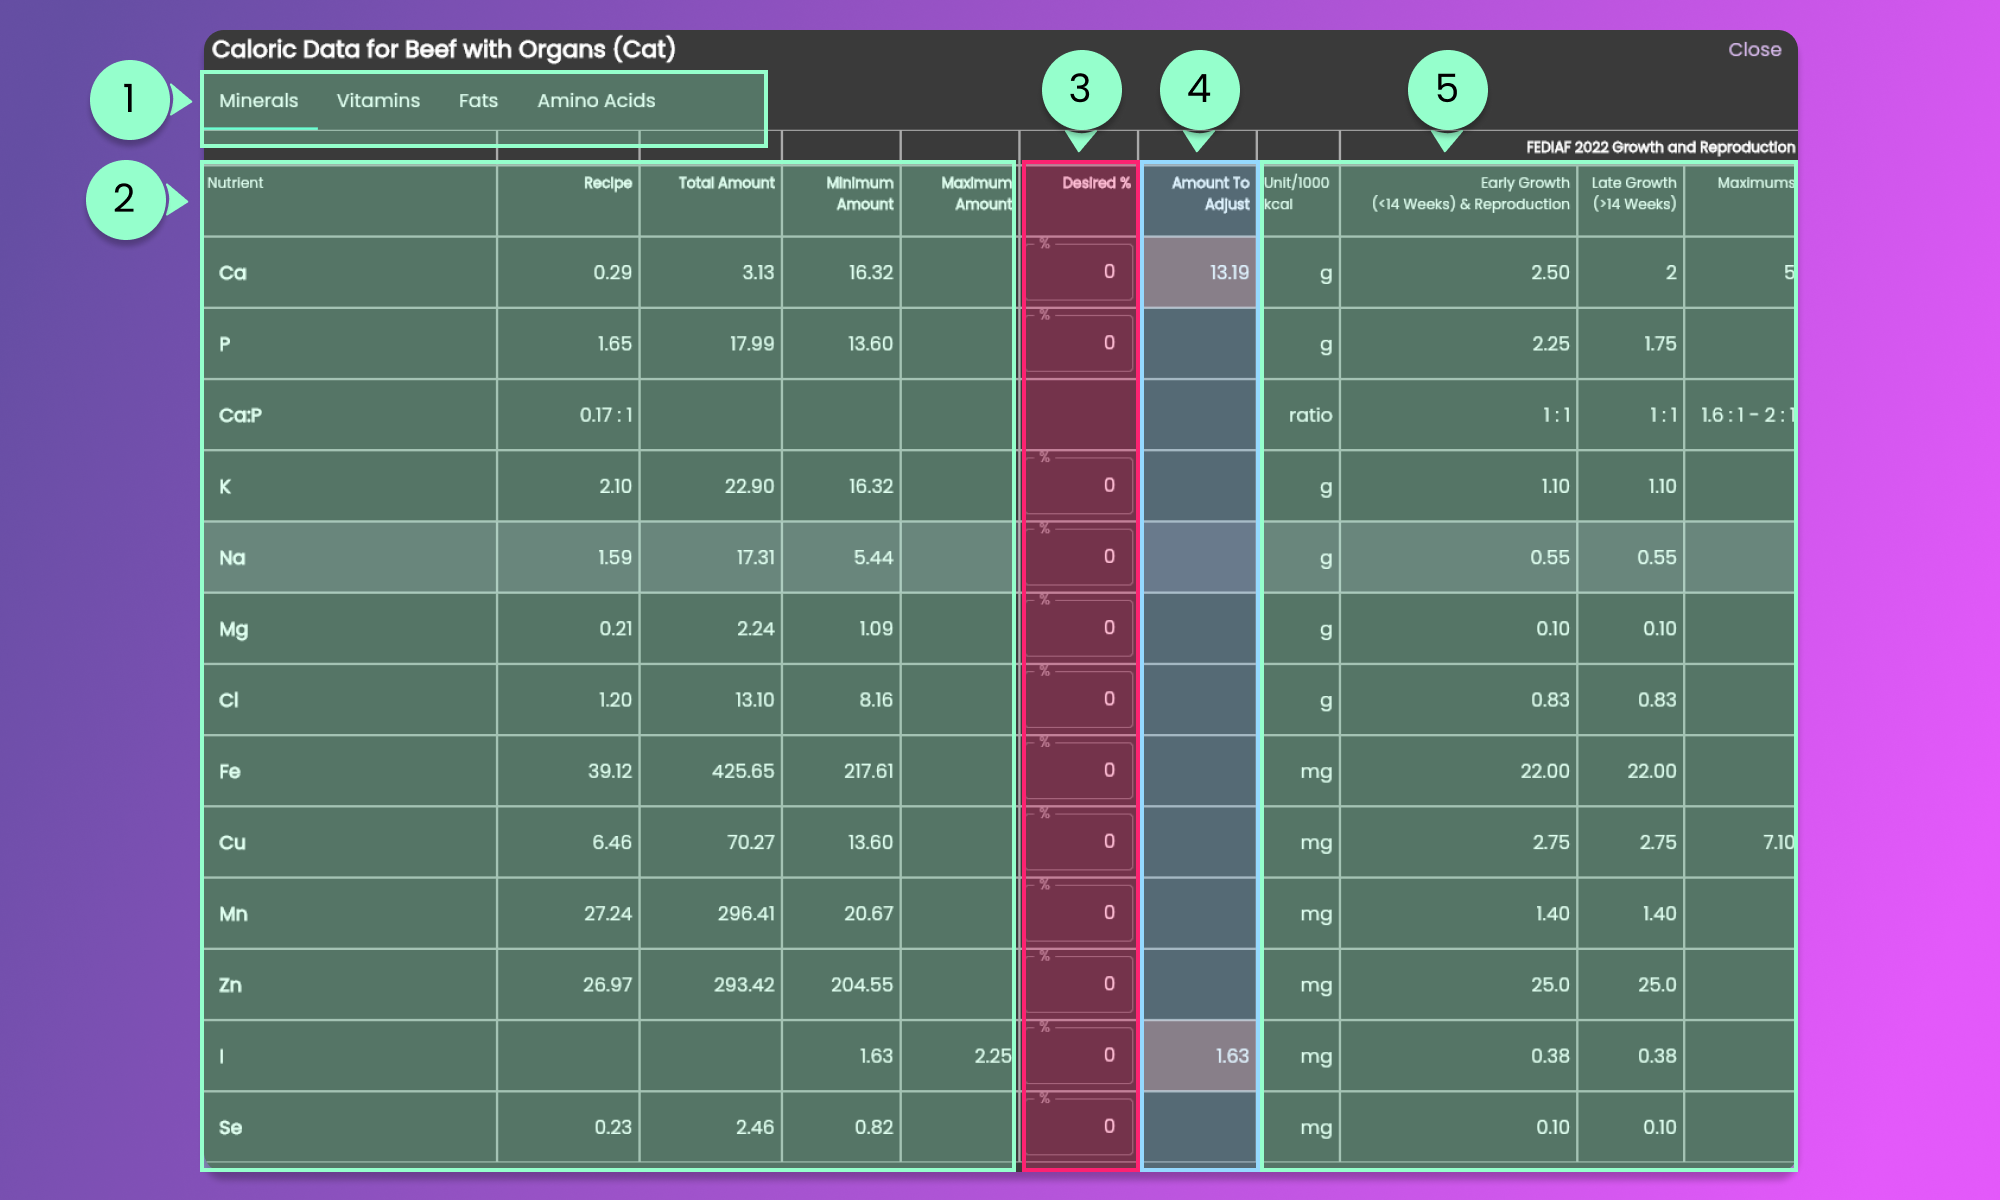The height and width of the screenshot is (1200, 2000).
Task: Select the Desired % input for Mg
Action: (x=1080, y=628)
